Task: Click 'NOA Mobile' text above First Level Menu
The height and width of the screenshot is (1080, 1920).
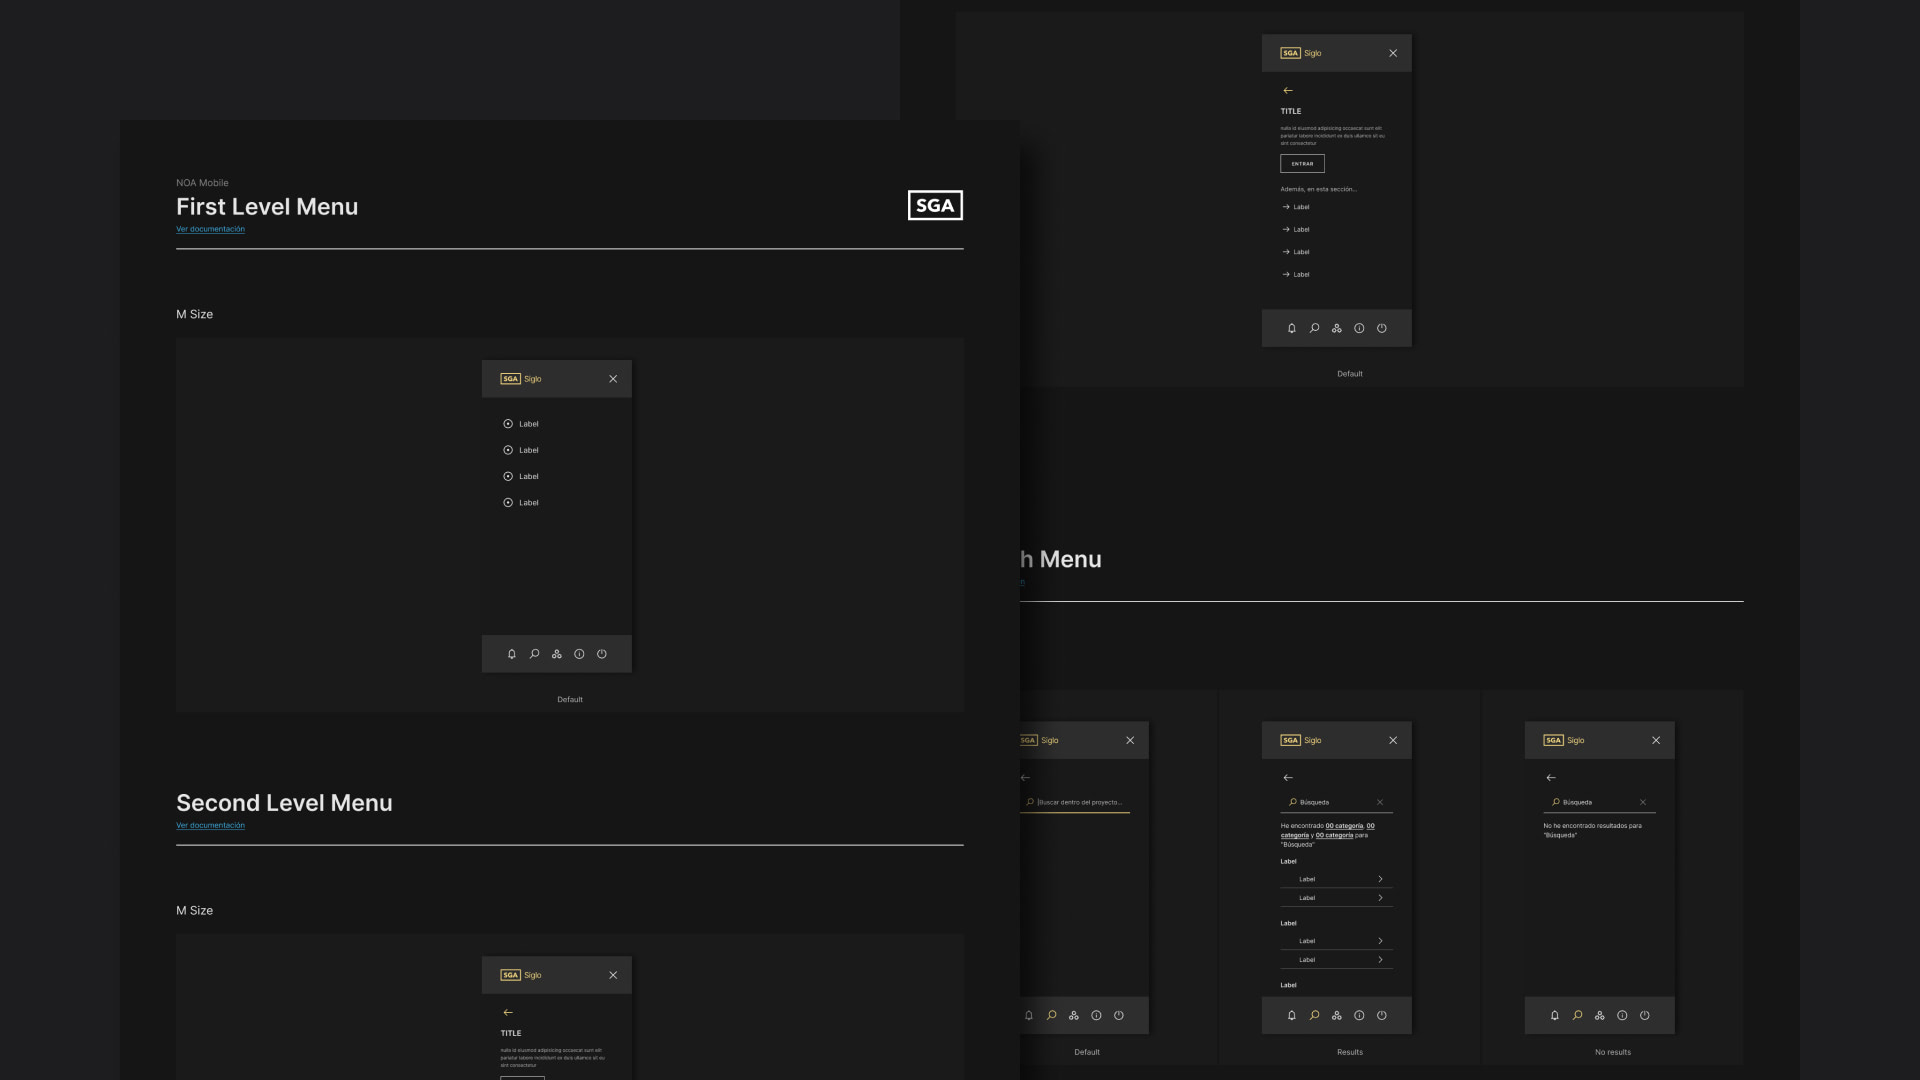Action: click(202, 183)
